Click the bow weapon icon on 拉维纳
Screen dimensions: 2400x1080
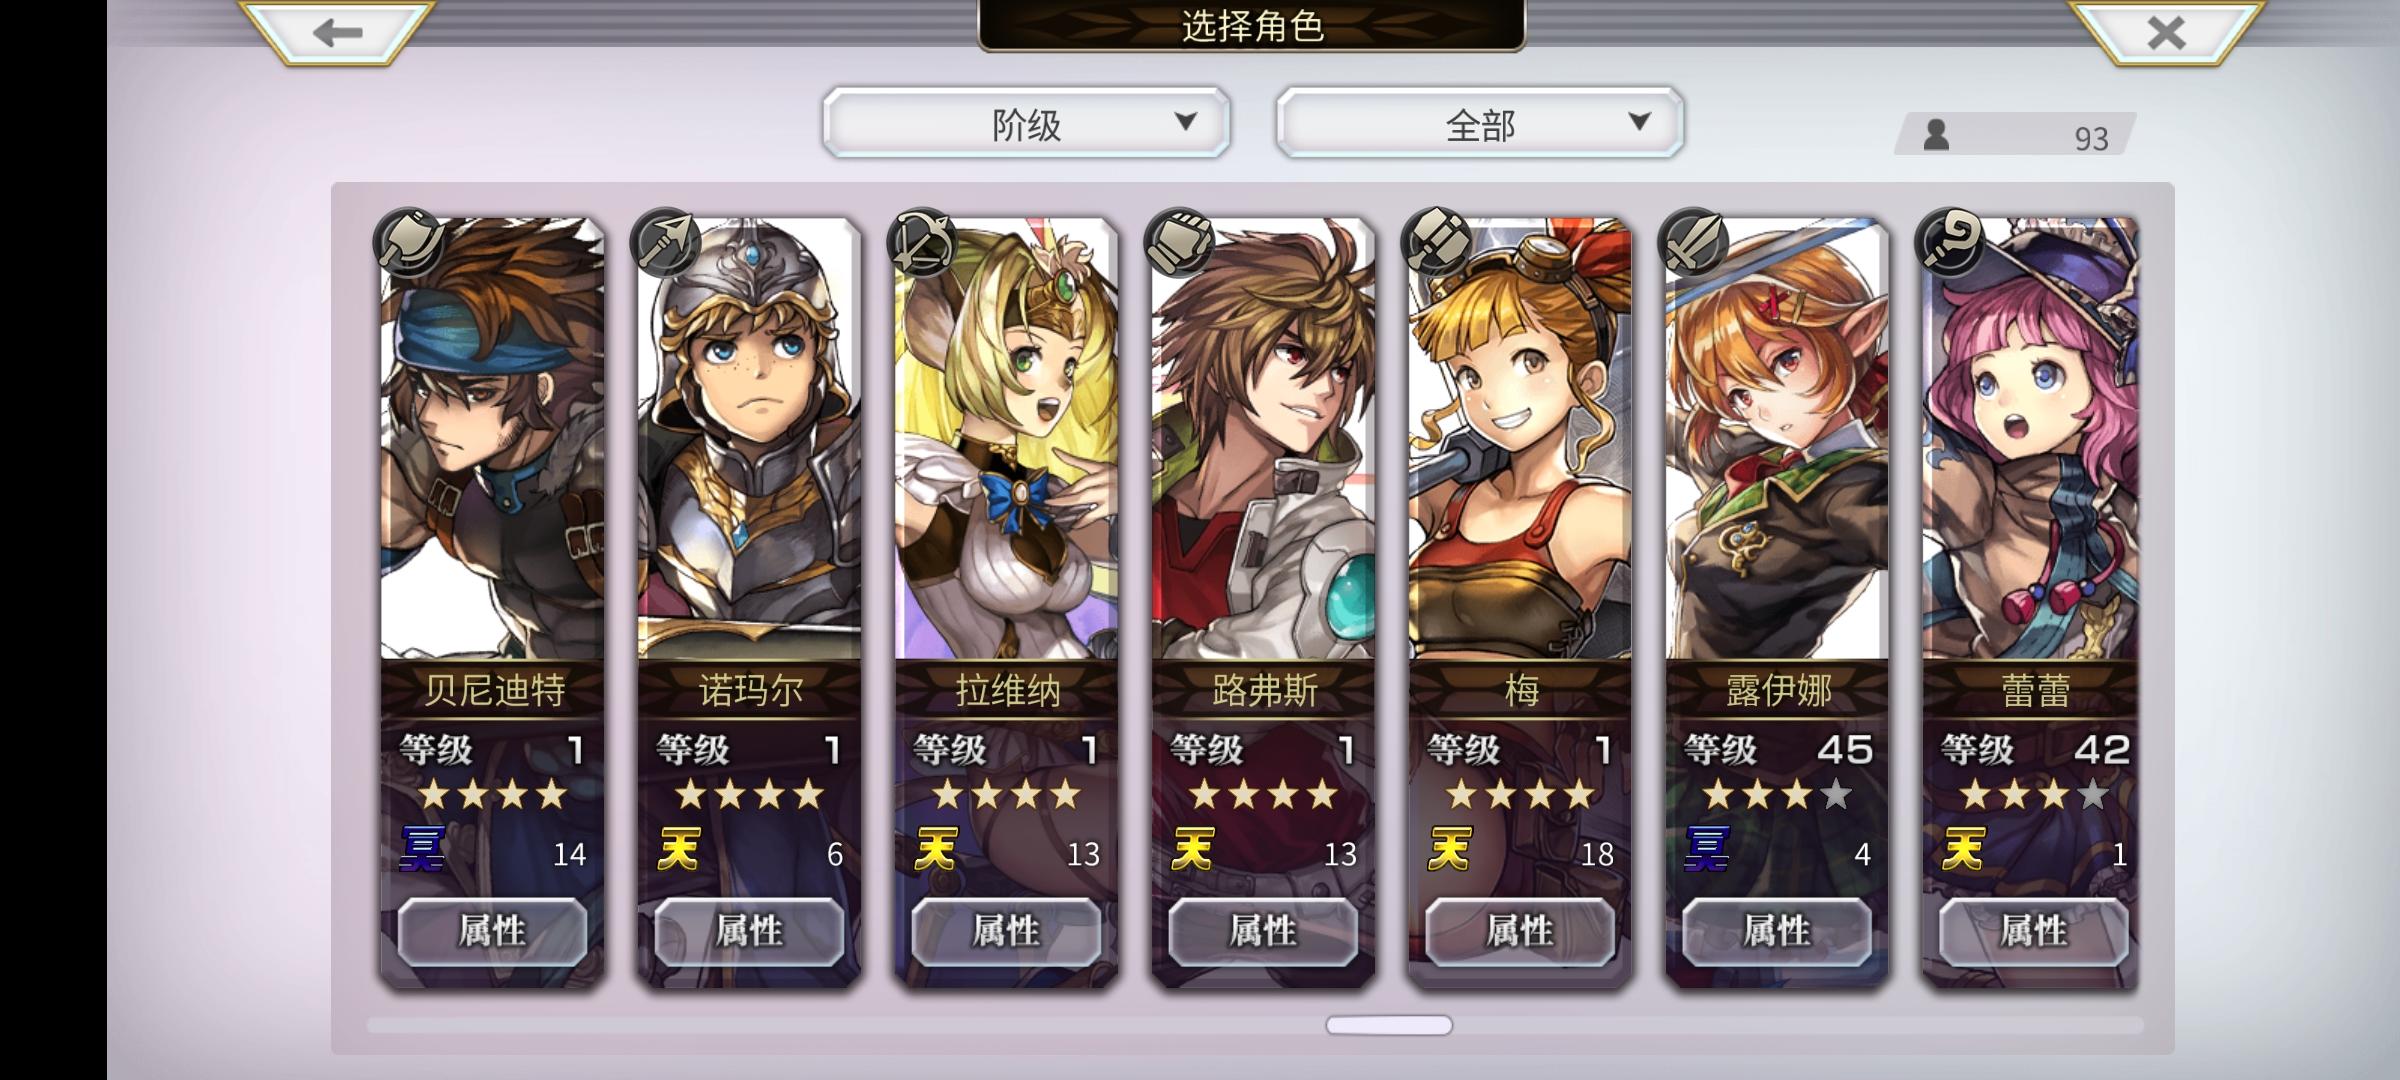click(x=923, y=242)
